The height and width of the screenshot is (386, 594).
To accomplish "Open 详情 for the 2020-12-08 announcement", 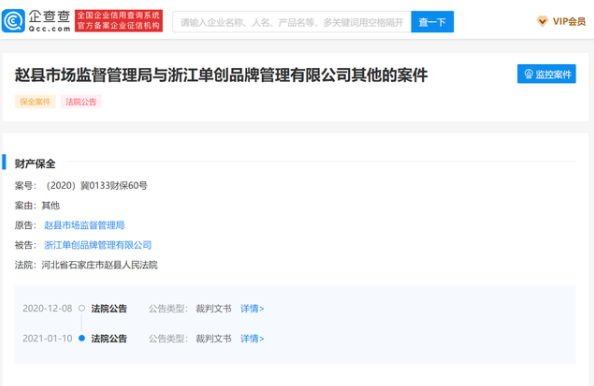I will point(252,309).
